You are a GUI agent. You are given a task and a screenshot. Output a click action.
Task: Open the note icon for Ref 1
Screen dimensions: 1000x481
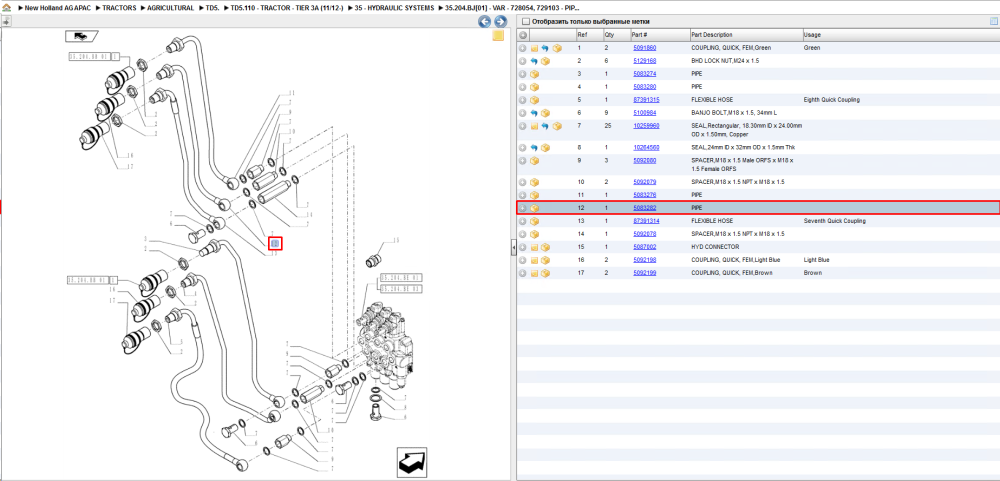pyautogui.click(x=534, y=48)
